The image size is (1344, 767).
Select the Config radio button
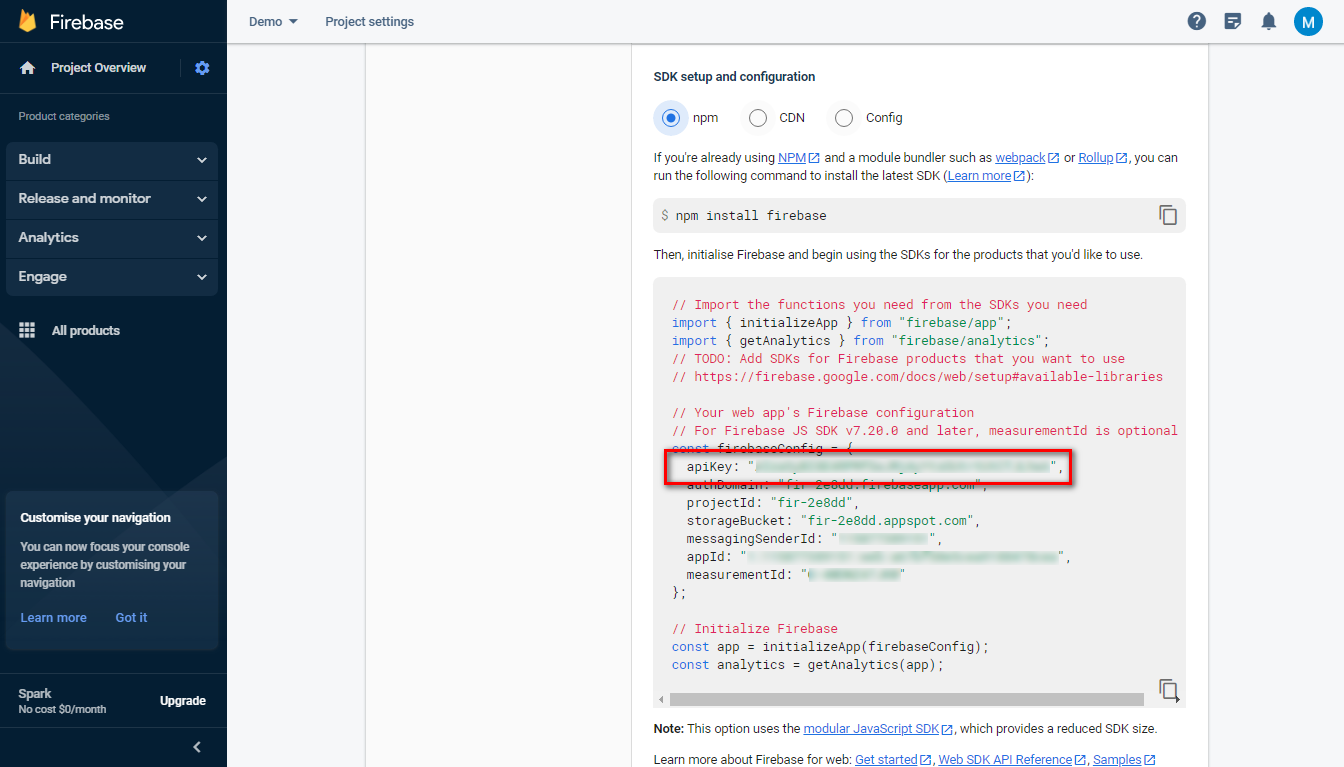[x=844, y=118]
